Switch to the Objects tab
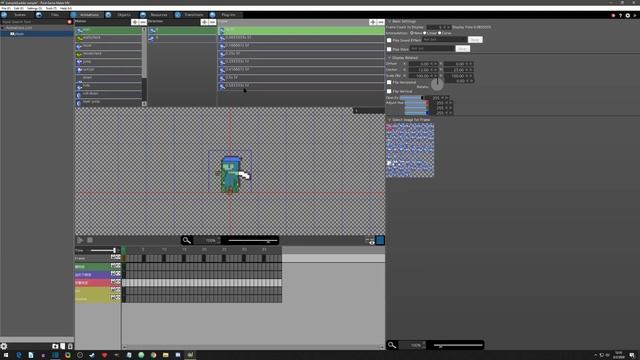Image resolution: width=640 pixels, height=360 pixels. tap(124, 15)
